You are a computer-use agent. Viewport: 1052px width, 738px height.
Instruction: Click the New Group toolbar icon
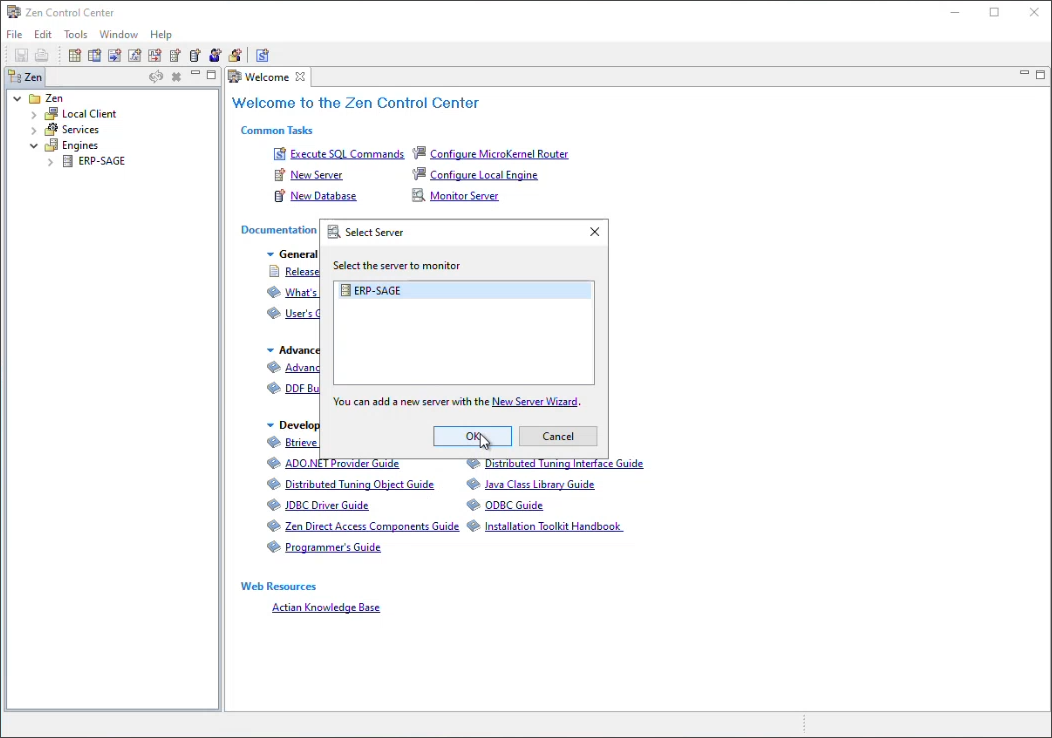point(235,56)
